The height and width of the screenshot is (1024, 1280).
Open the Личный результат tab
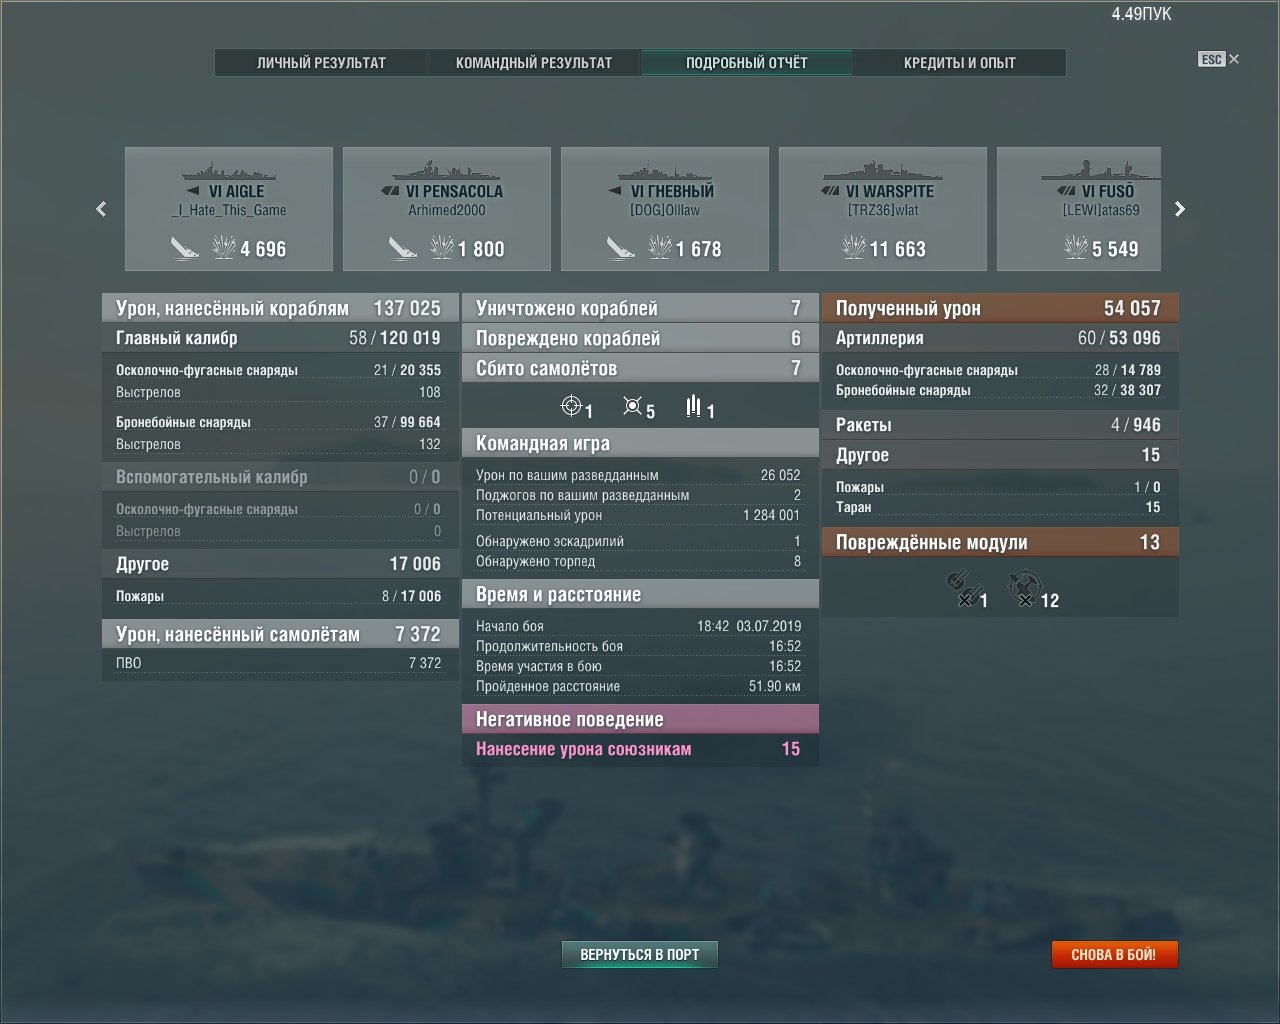[321, 62]
